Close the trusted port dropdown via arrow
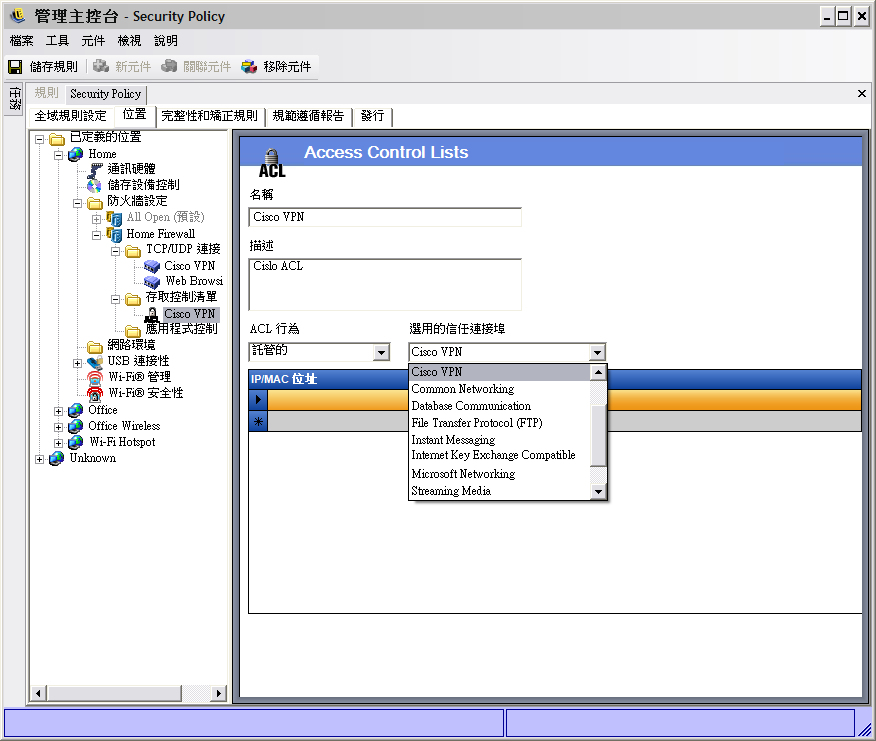The height and width of the screenshot is (741, 876). pyautogui.click(x=597, y=352)
